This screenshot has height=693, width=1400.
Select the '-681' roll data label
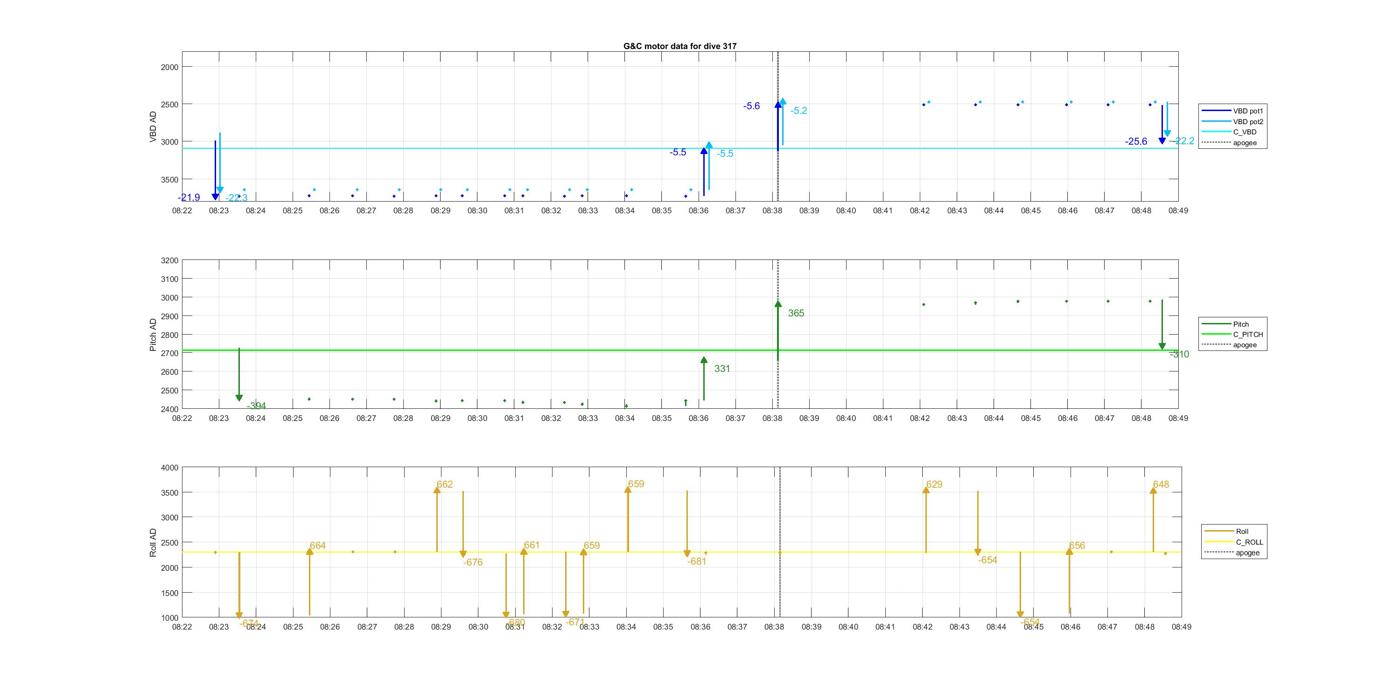[697, 562]
